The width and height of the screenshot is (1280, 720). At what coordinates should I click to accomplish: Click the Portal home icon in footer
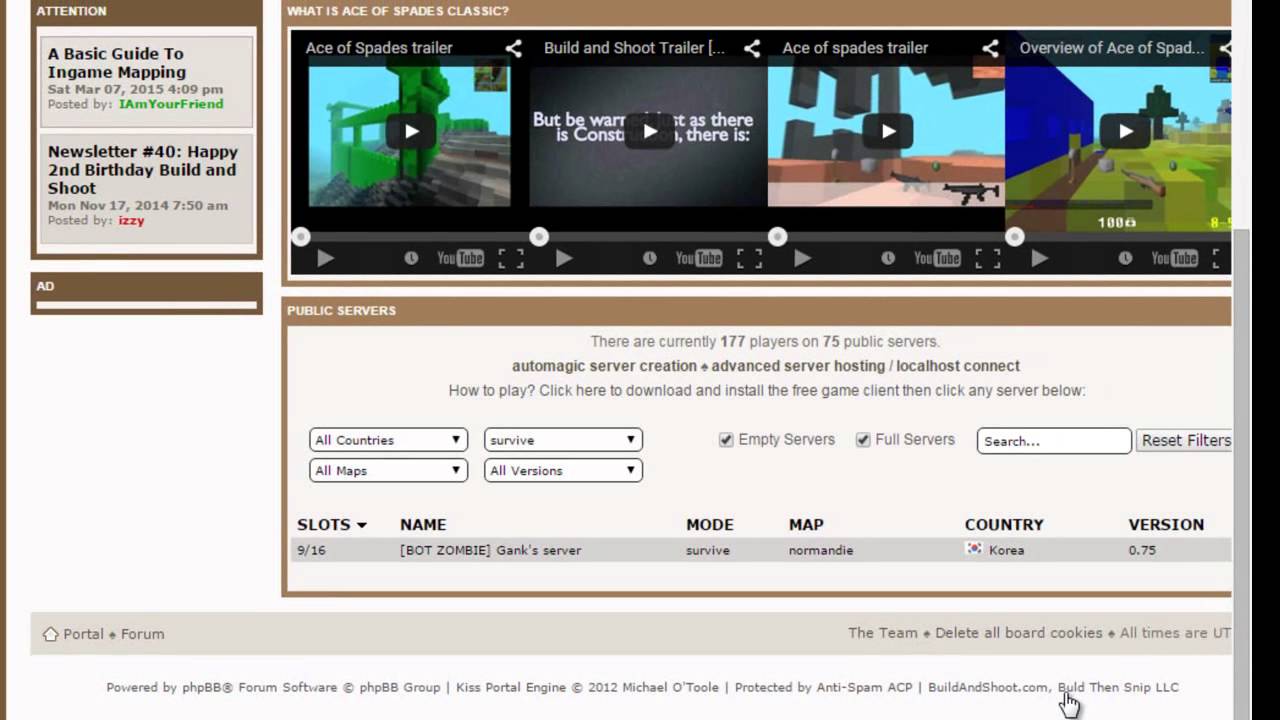coord(50,634)
